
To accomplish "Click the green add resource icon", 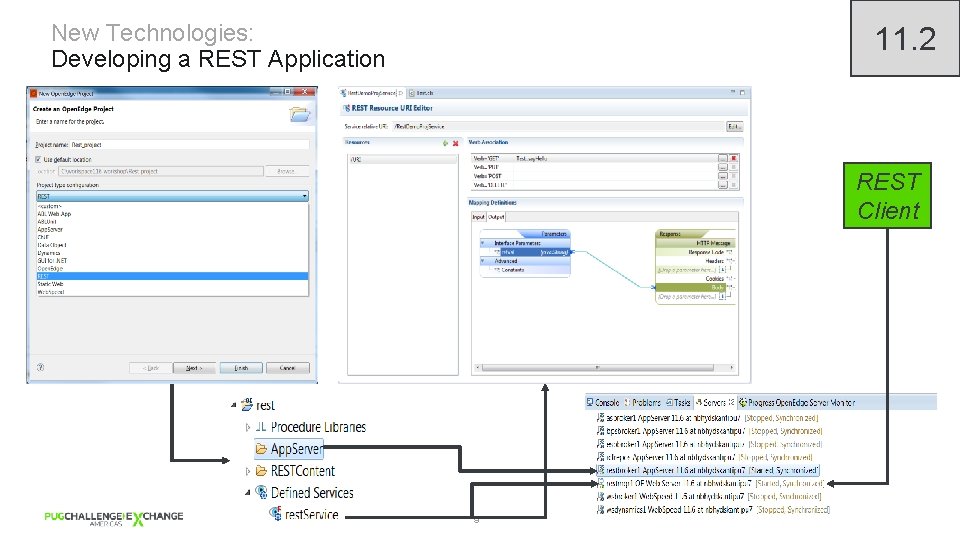I will point(445,143).
